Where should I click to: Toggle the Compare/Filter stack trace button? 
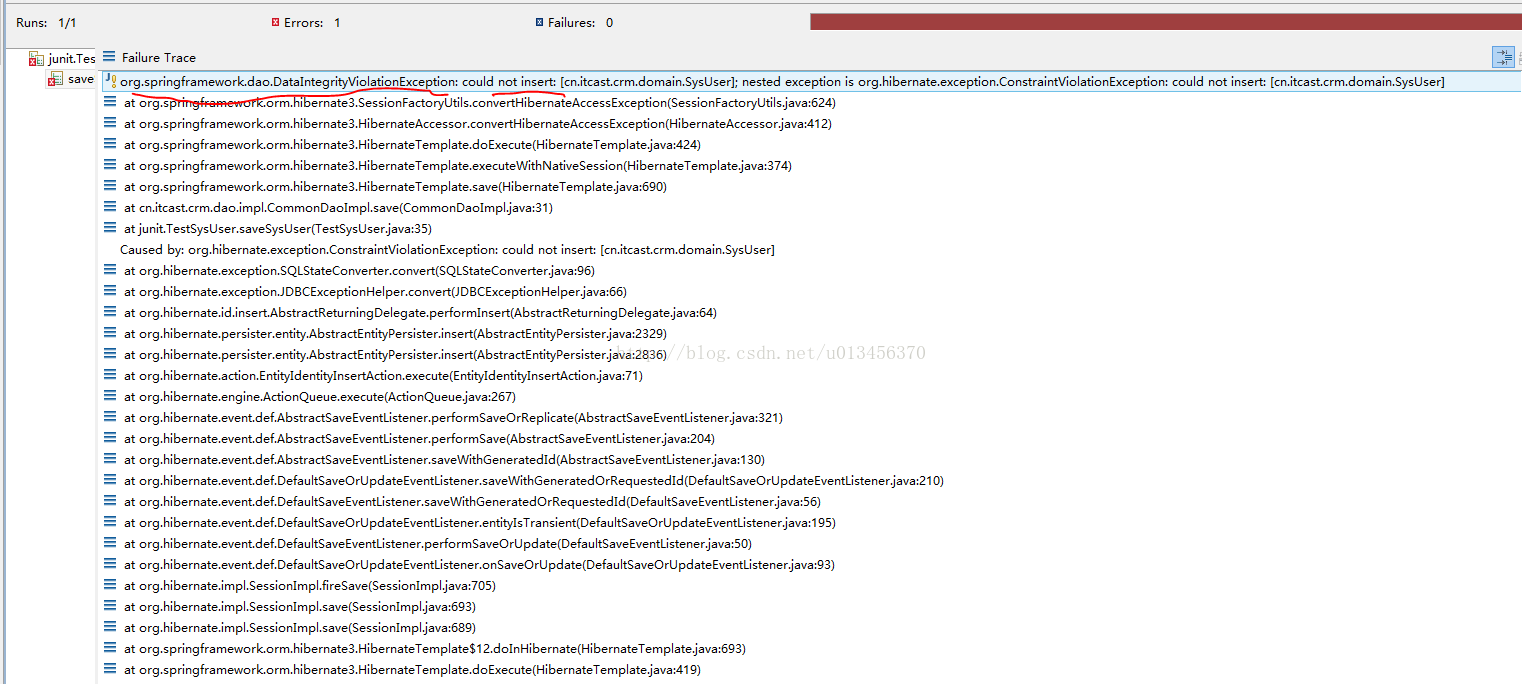tap(1504, 57)
